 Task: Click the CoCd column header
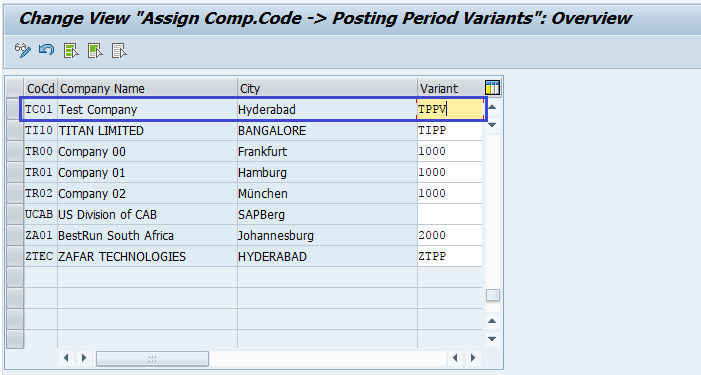tap(41, 88)
